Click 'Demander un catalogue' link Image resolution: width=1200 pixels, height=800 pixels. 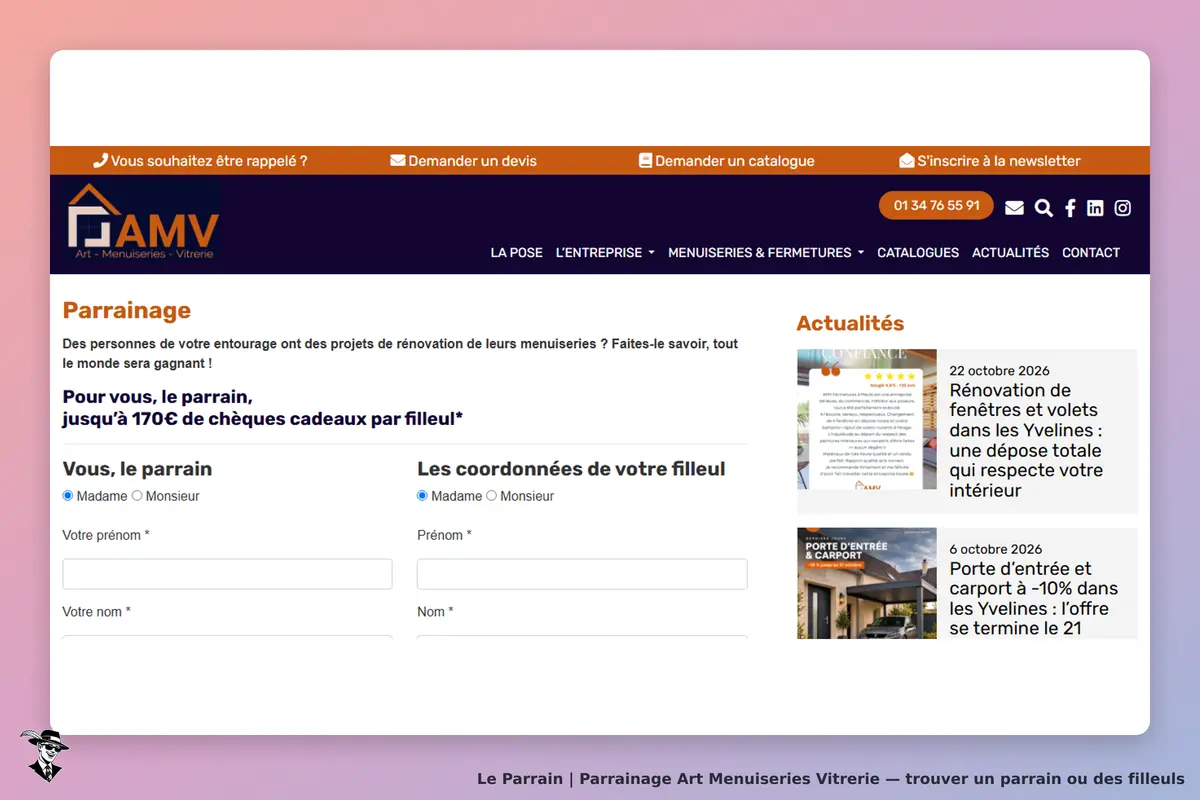(x=735, y=161)
